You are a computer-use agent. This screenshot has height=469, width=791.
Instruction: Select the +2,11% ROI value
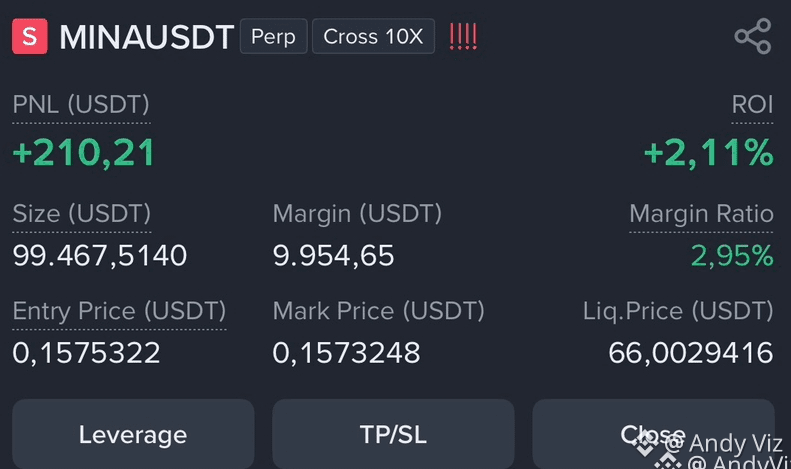pyautogui.click(x=708, y=153)
